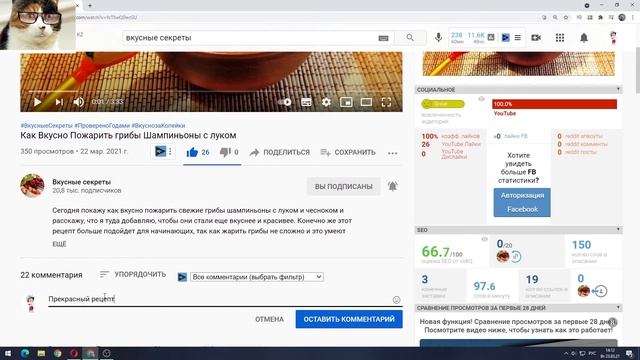Play the video
Screen dimensions: 640x360
click(37, 102)
